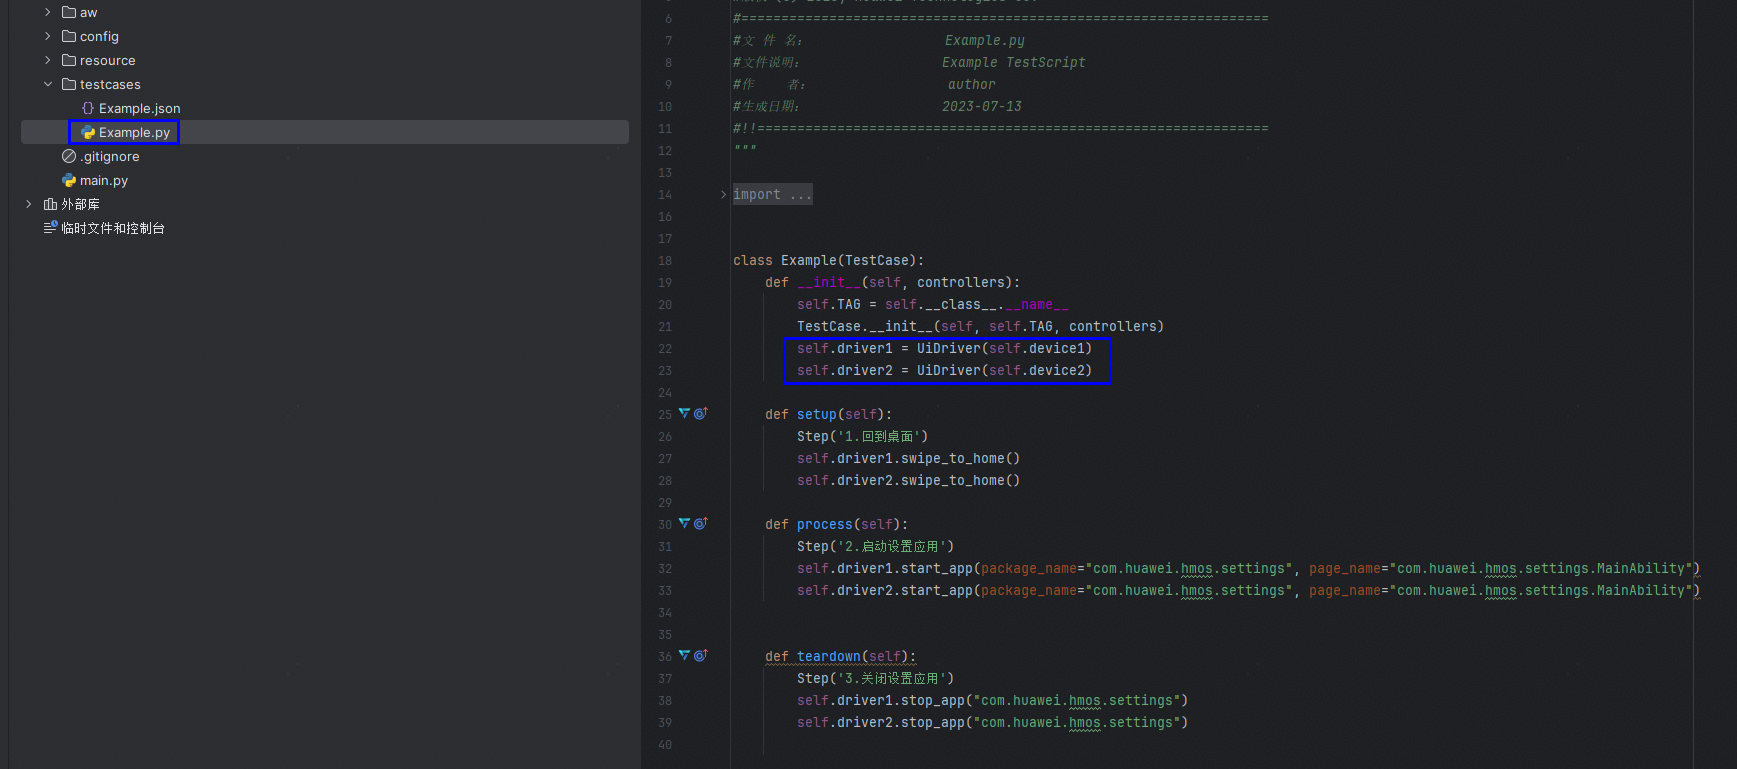Screen dimensions: 1737x769
Task: Expand the resource folder chevron
Action: pos(47,60)
